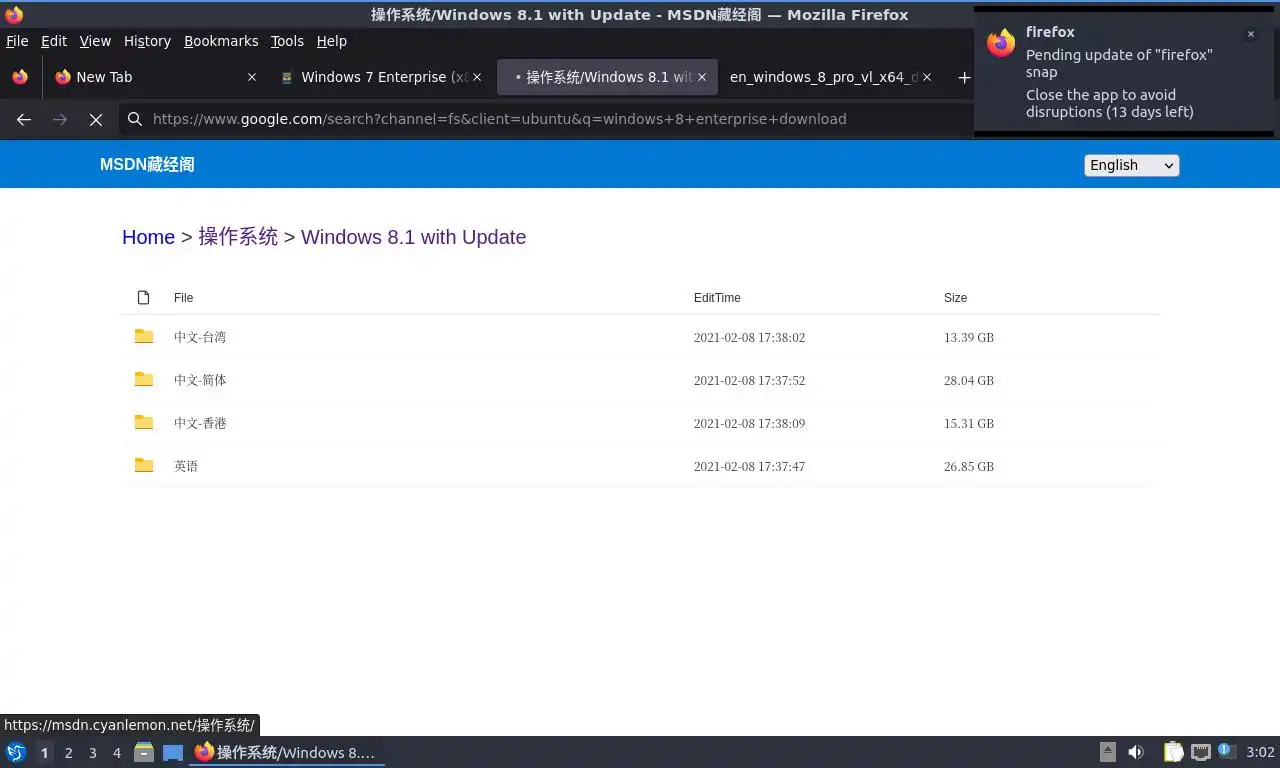Click the forward navigation arrow

(x=60, y=119)
